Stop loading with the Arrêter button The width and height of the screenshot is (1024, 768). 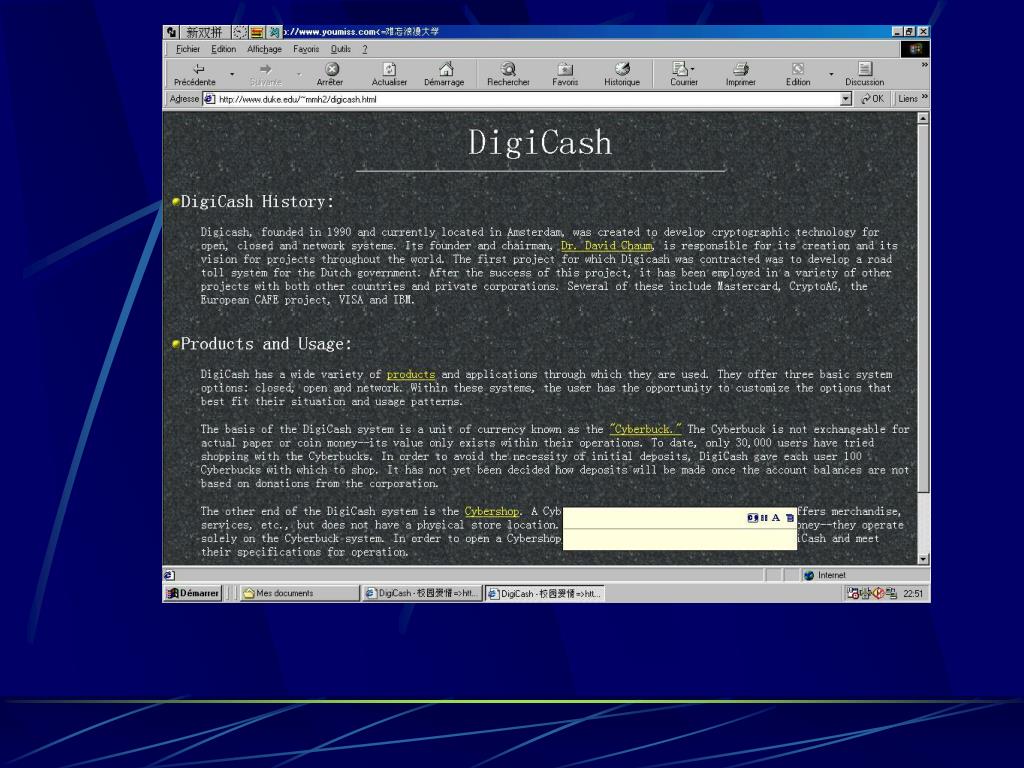330,74
